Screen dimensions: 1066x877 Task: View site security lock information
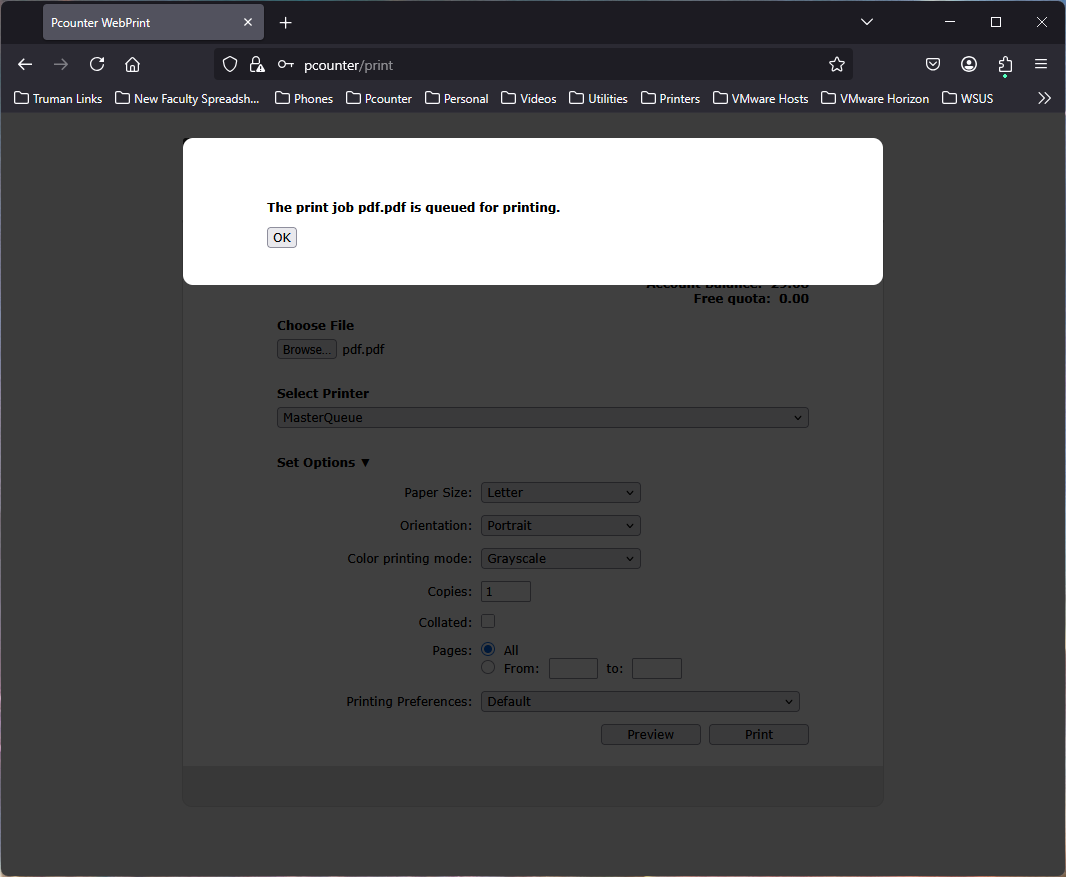click(256, 65)
